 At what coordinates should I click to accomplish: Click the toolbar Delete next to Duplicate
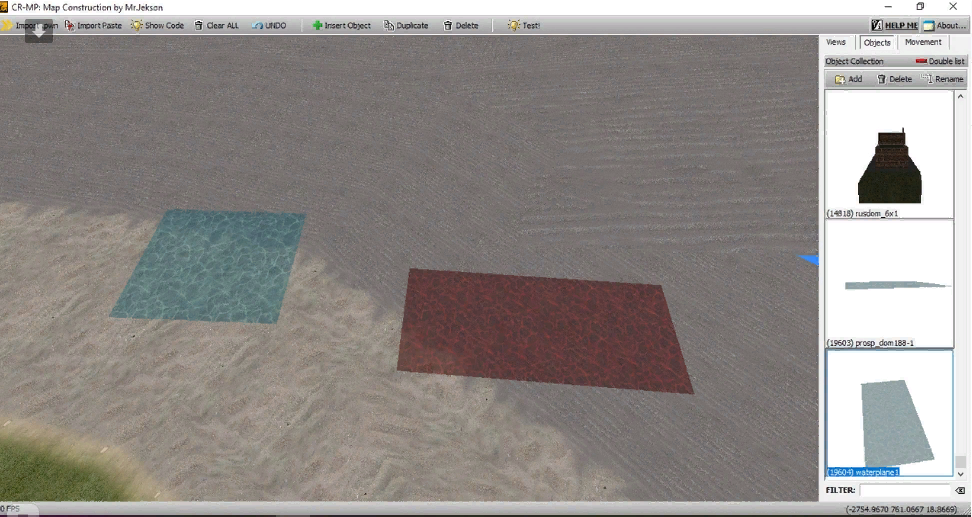coord(461,25)
